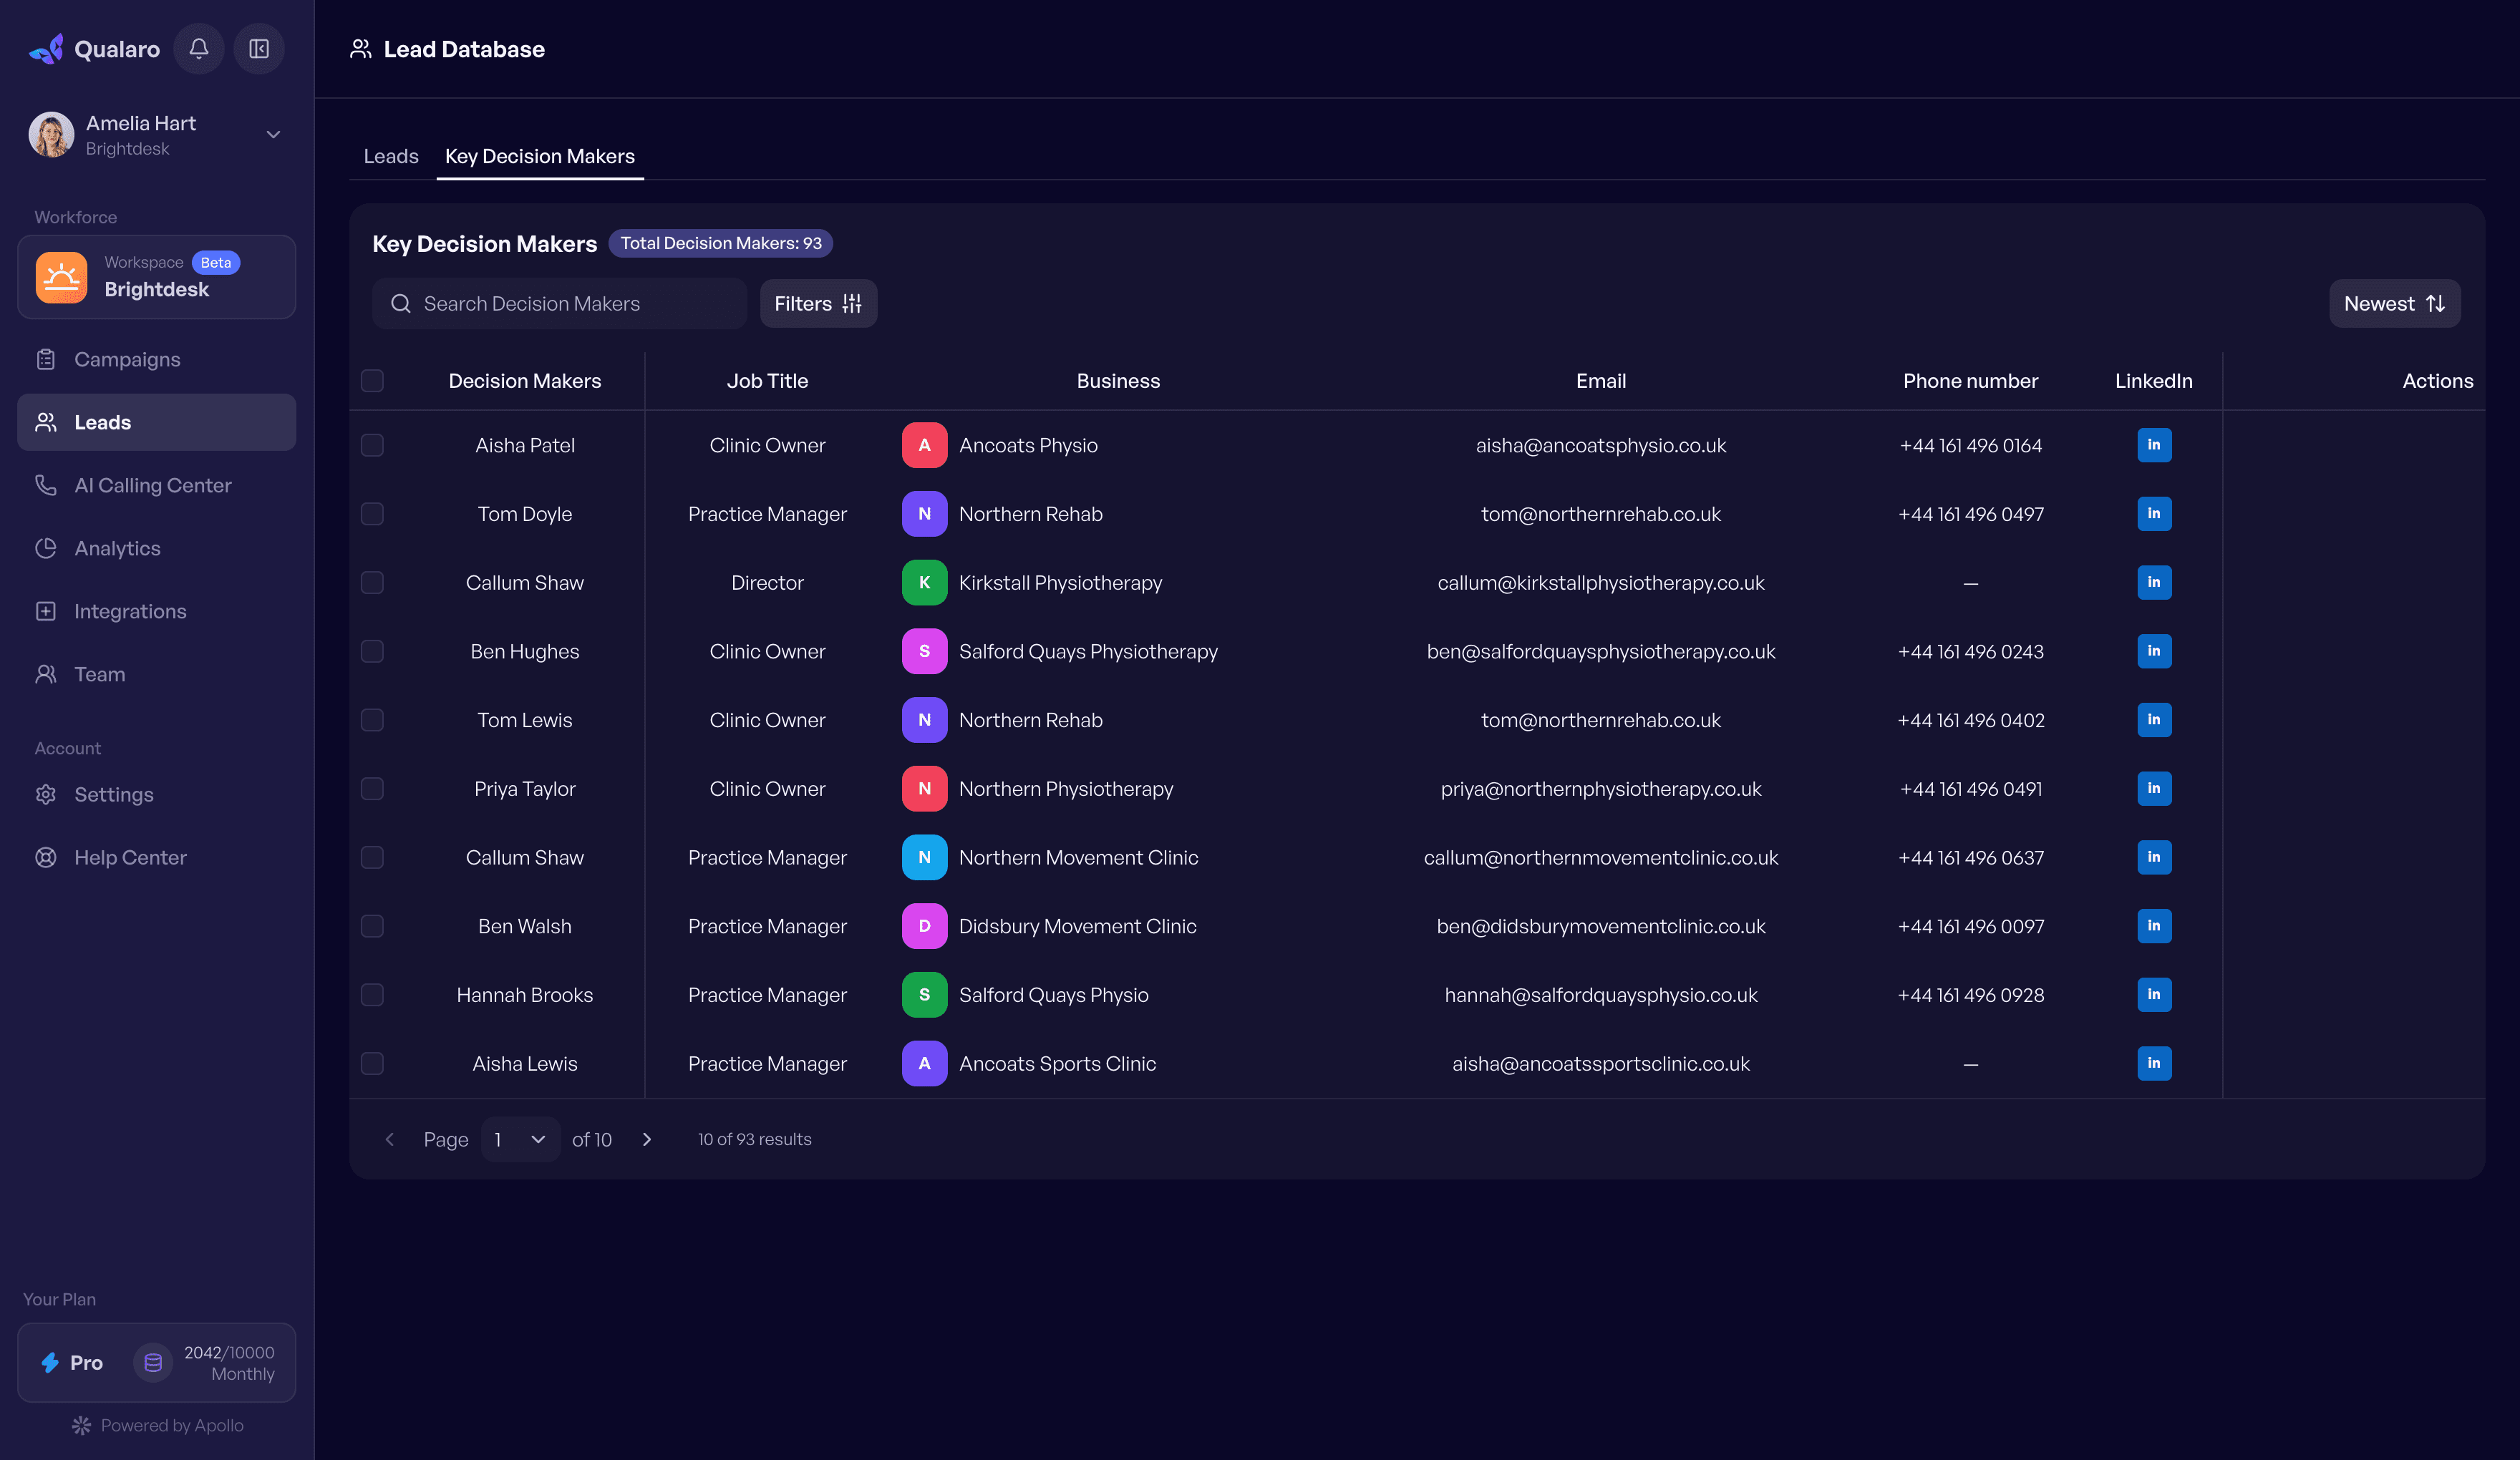This screenshot has width=2520, height=1460.
Task: Focus the Search Decision Makers field
Action: [560, 304]
